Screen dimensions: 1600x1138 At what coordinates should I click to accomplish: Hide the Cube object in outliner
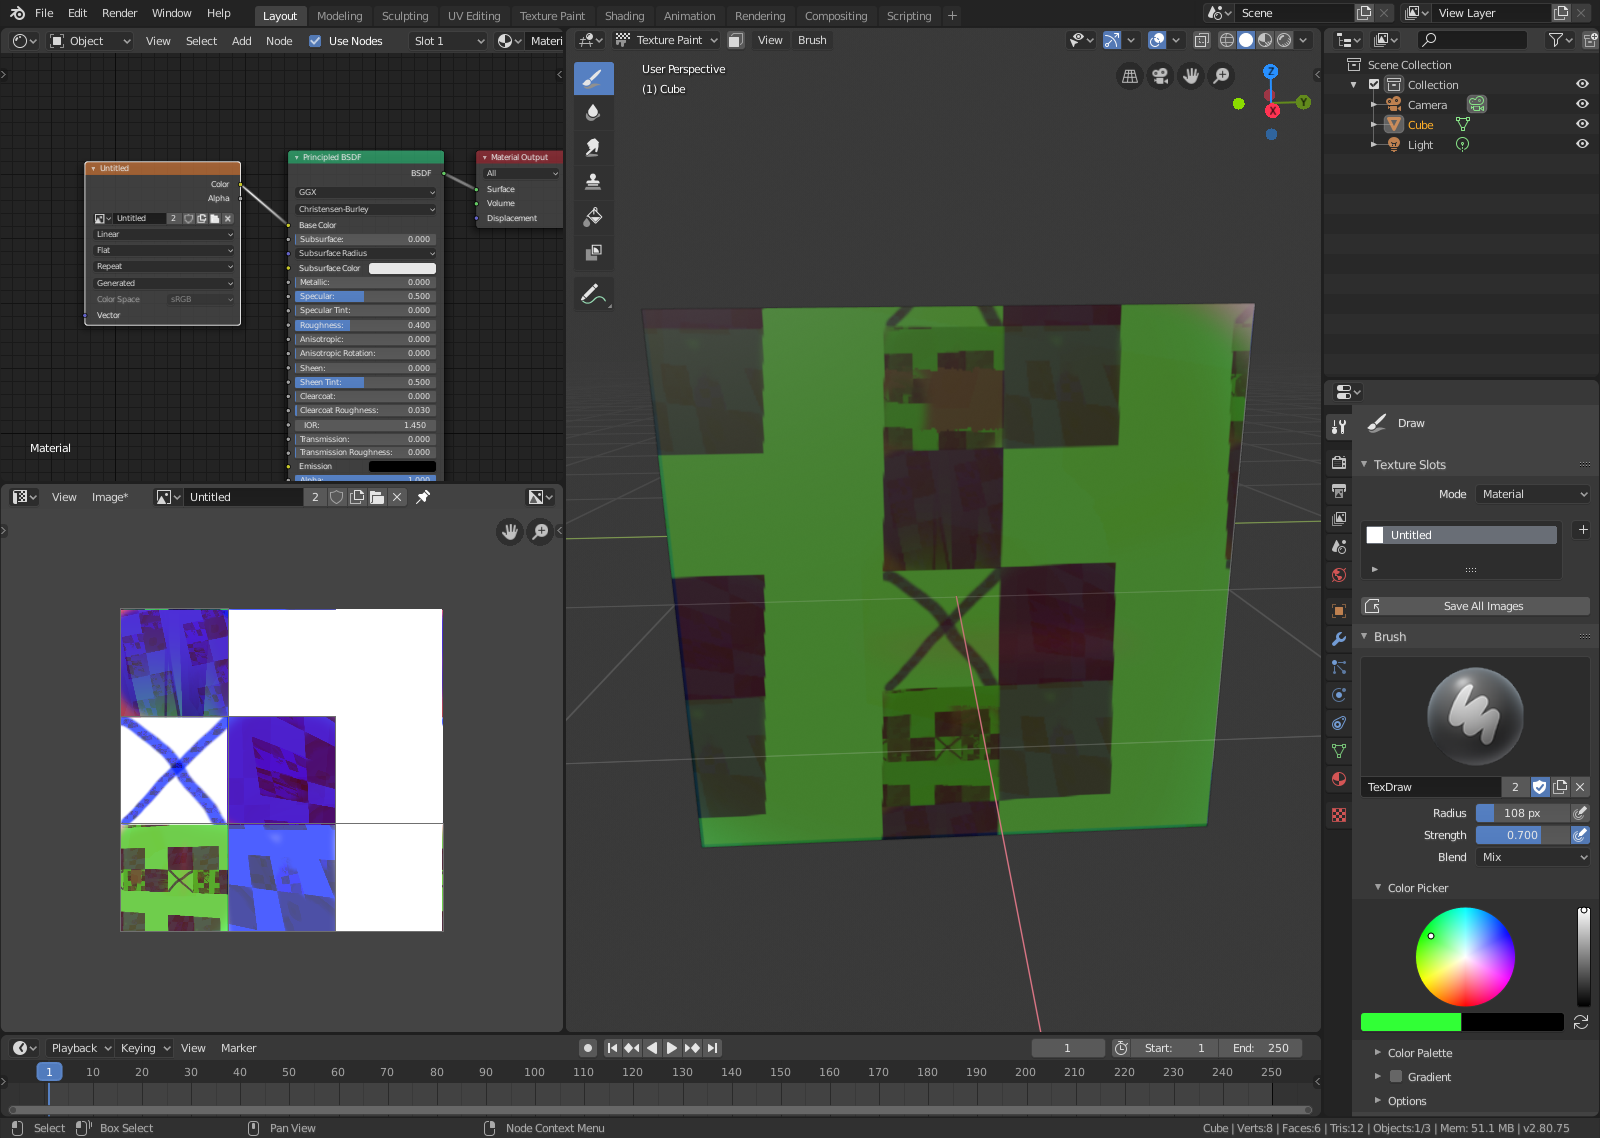tap(1582, 124)
